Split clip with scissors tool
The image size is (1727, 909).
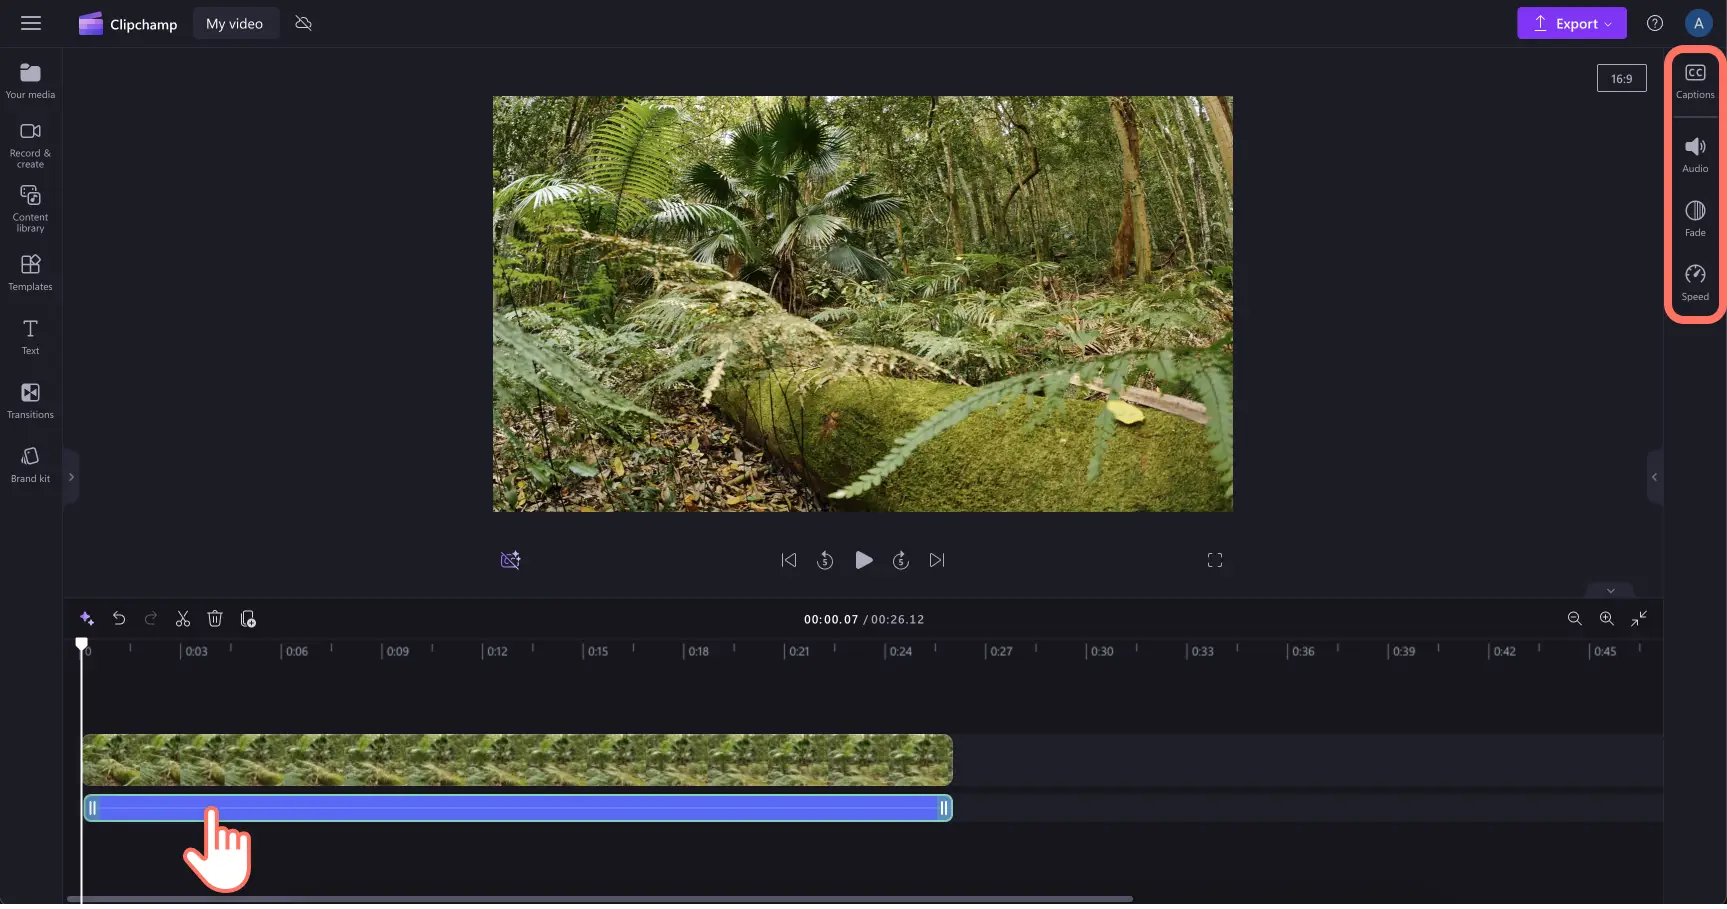tap(183, 619)
